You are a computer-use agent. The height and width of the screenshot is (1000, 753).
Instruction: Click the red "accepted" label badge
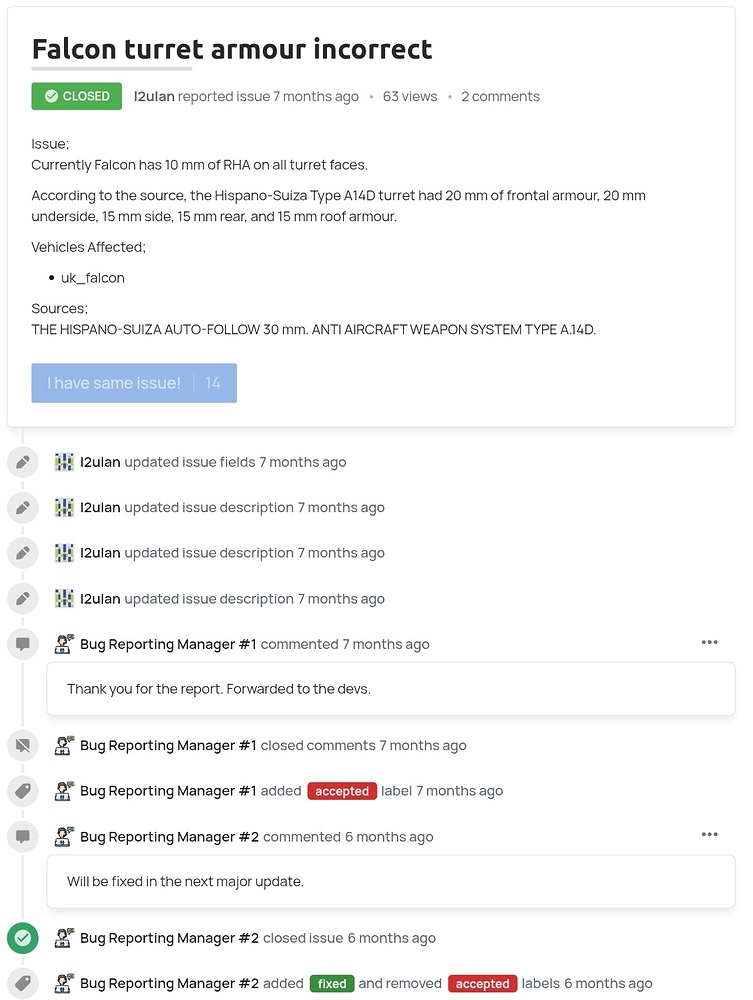click(342, 790)
